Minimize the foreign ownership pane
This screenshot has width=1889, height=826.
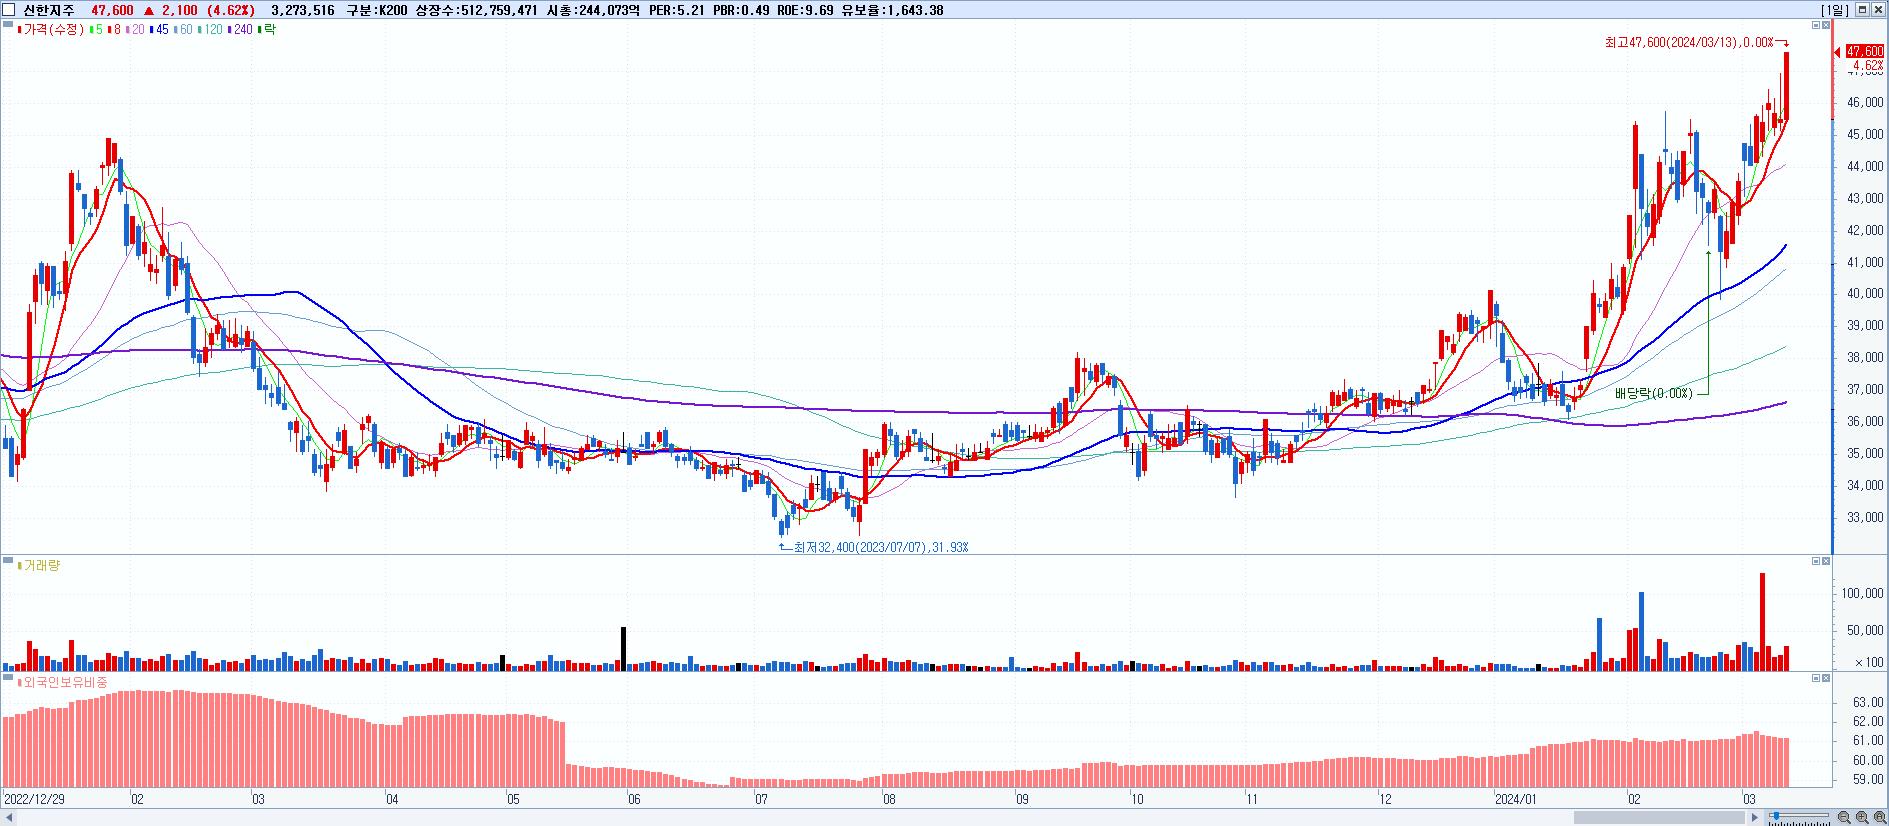pyautogui.click(x=1816, y=678)
